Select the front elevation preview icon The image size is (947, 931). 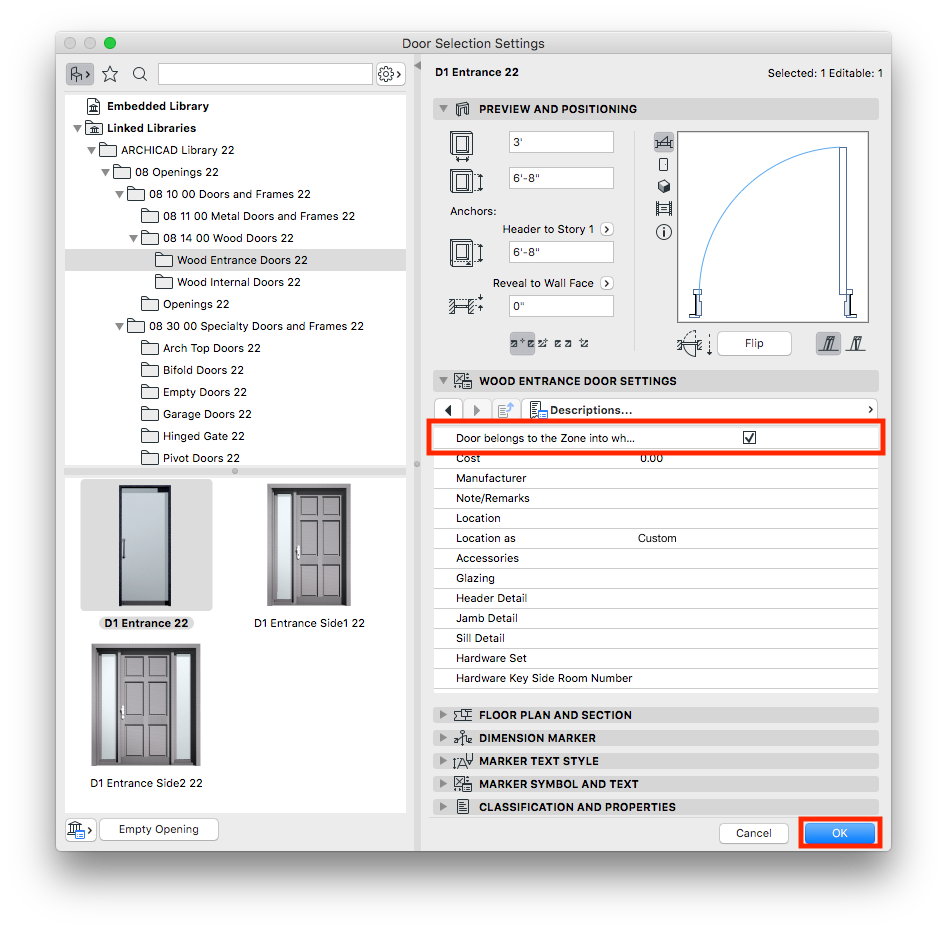coord(664,164)
